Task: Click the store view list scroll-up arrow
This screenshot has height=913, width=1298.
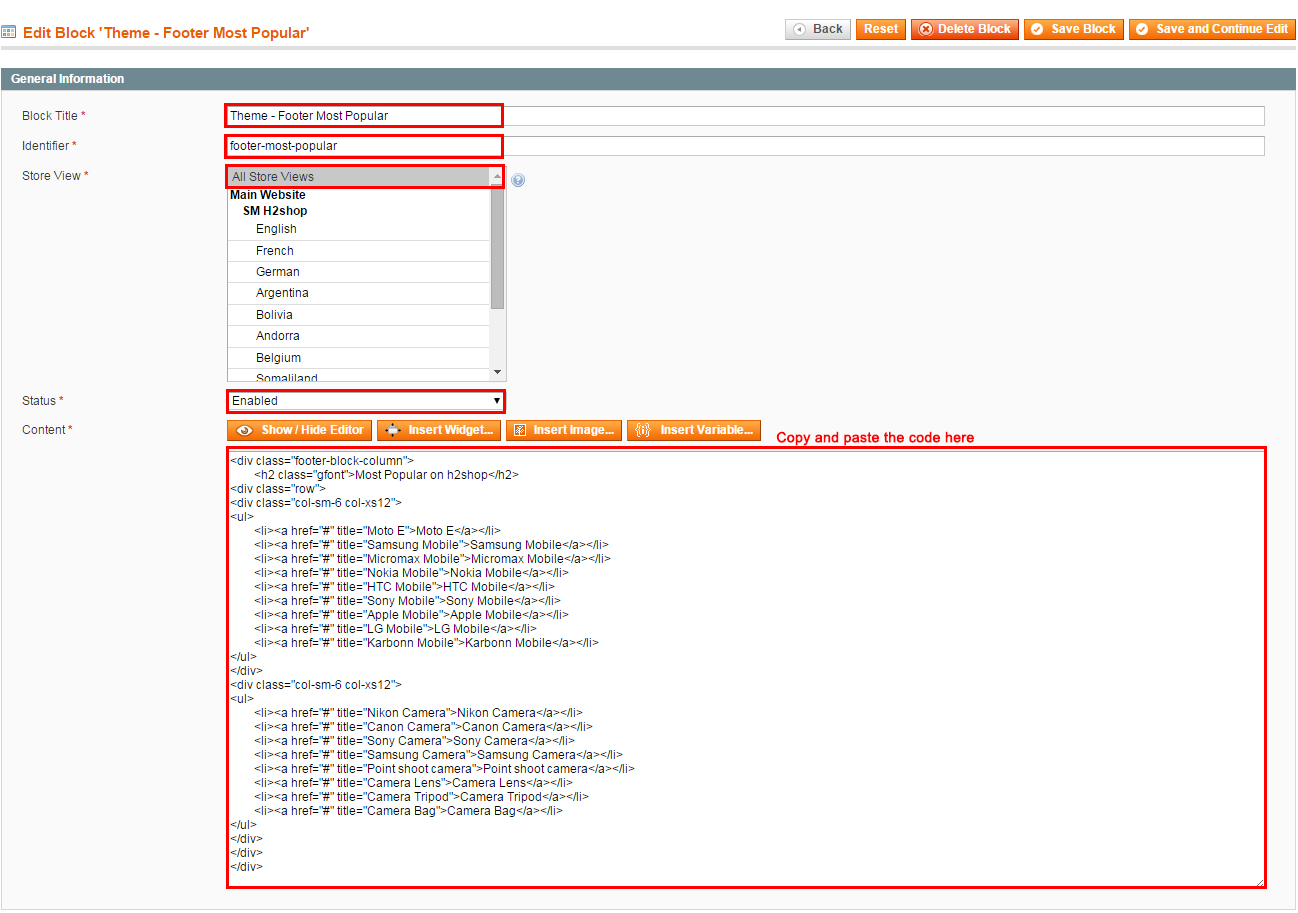Action: (498, 176)
